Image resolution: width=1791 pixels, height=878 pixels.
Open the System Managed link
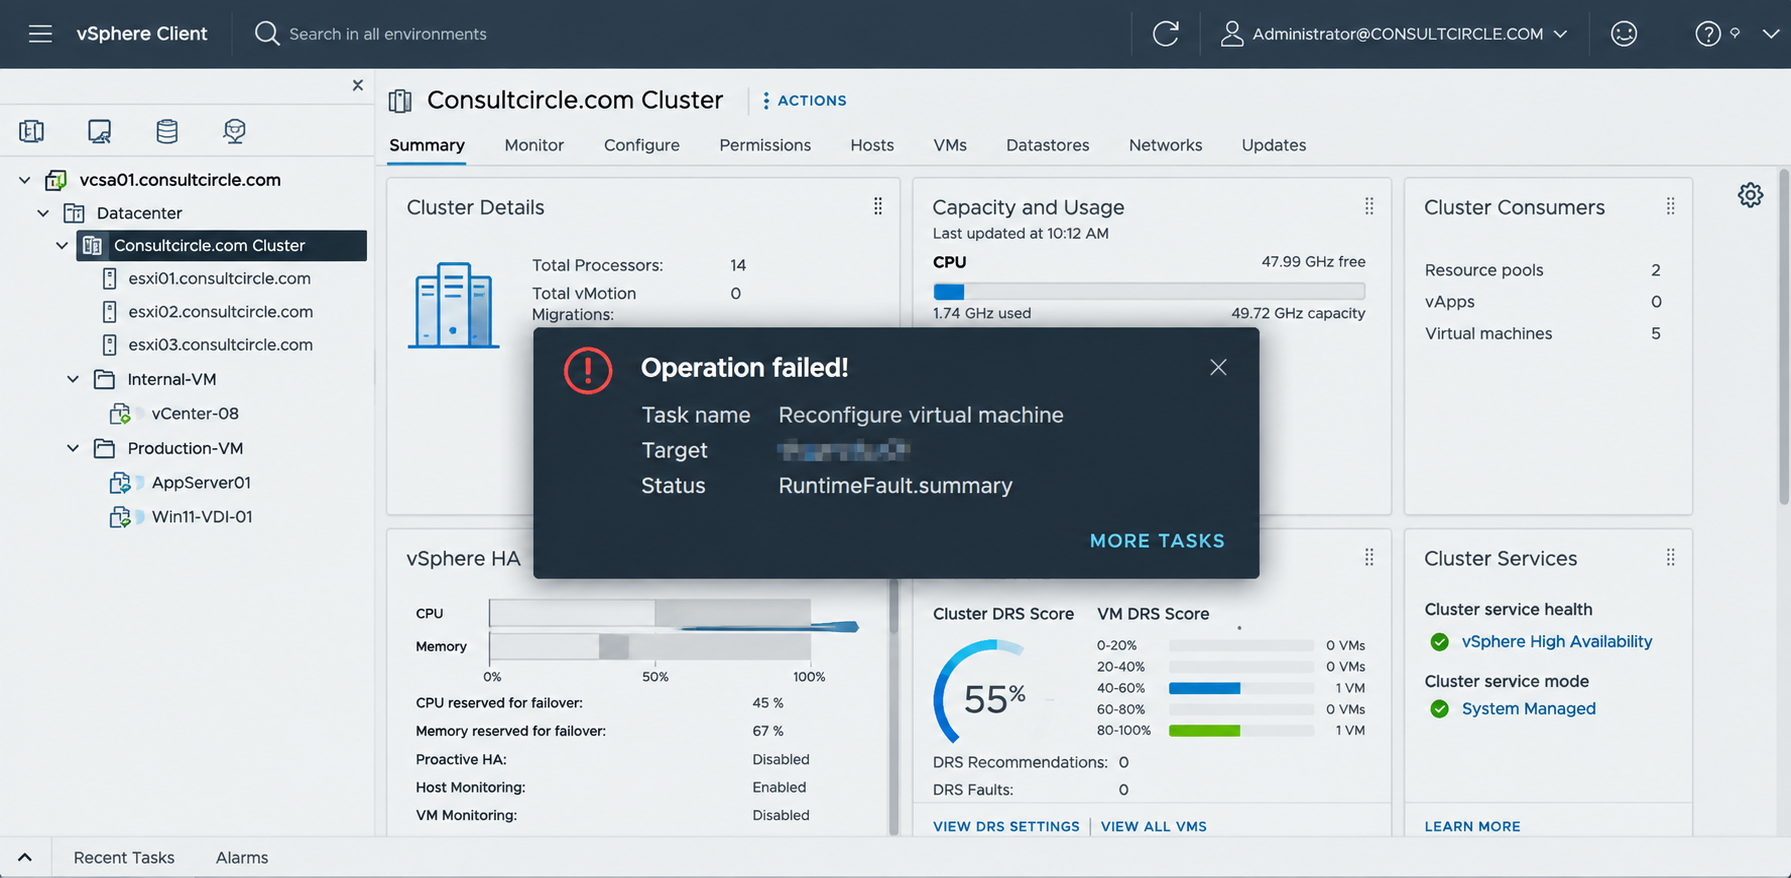[1528, 708]
